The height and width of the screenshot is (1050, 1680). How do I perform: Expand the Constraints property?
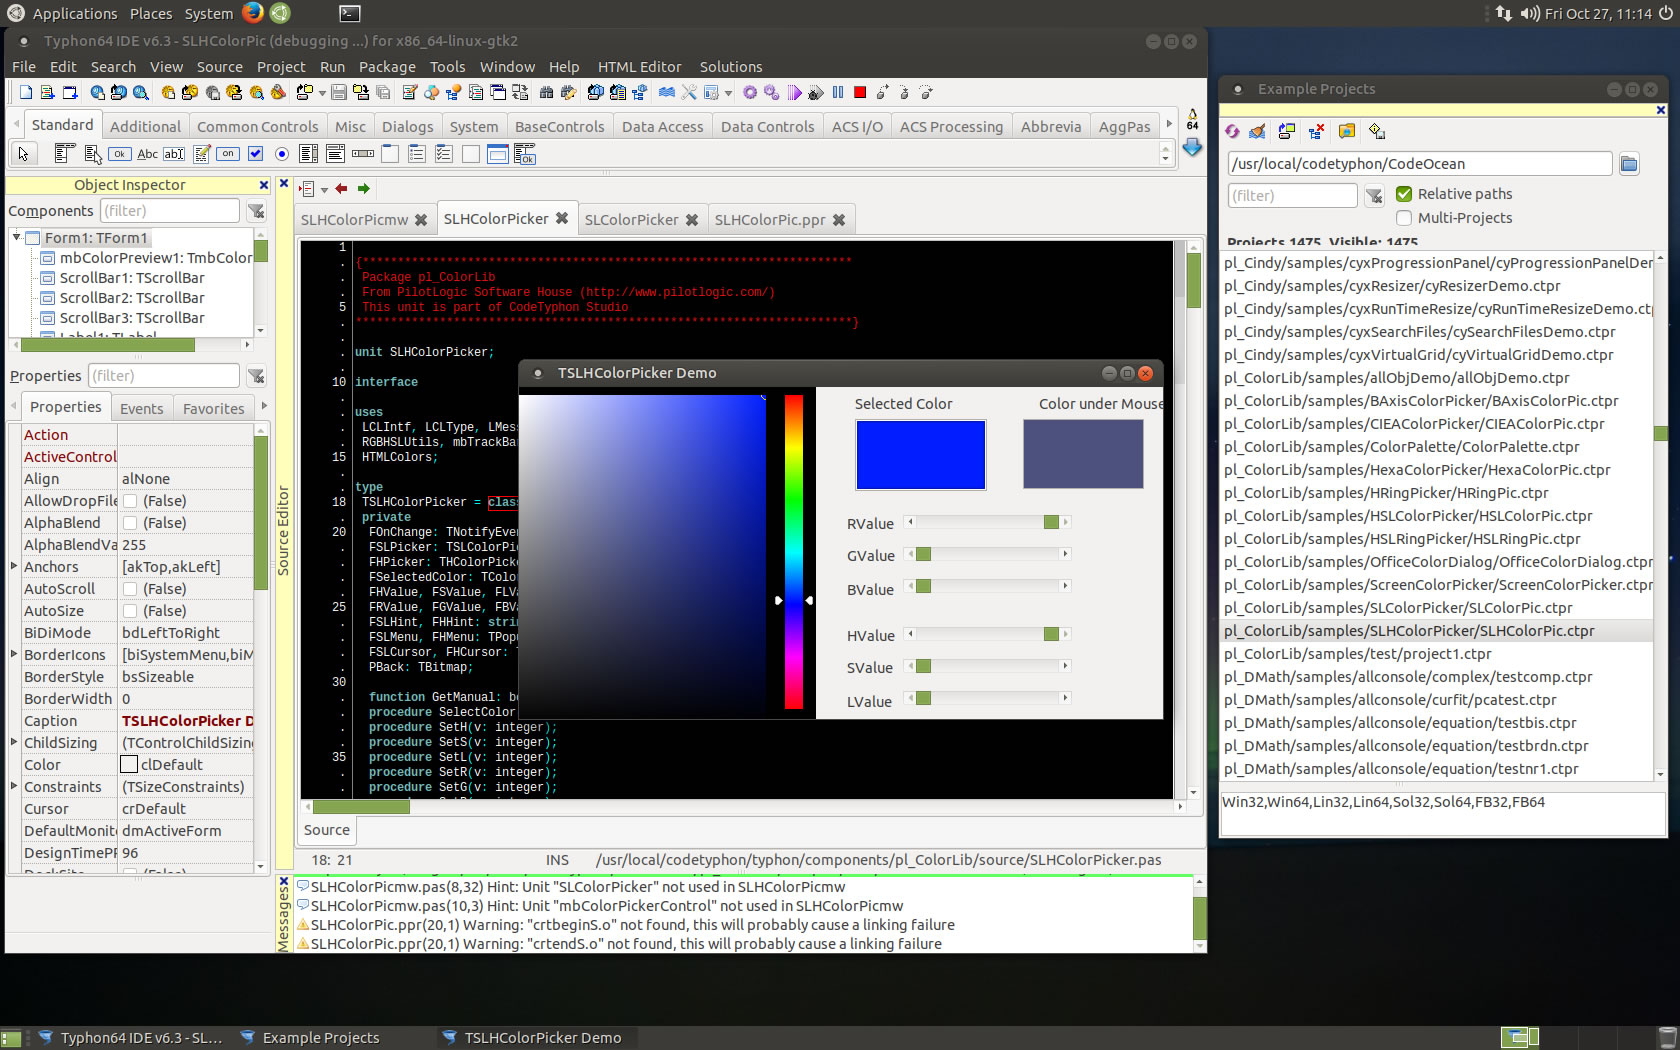click(14, 786)
